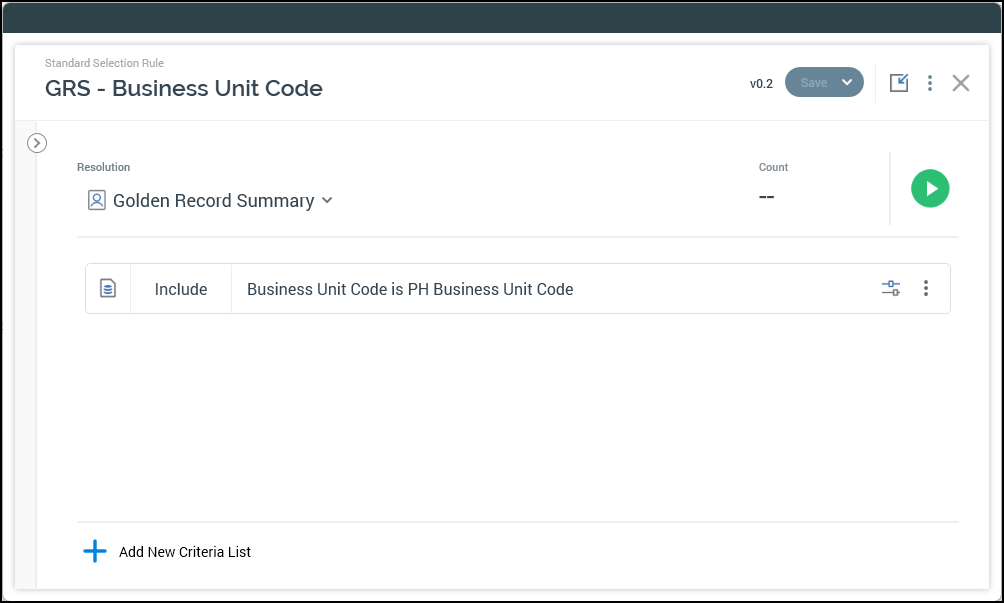Select the Golden Record Summary resolution text
Image resolution: width=1004 pixels, height=603 pixels.
tap(213, 201)
